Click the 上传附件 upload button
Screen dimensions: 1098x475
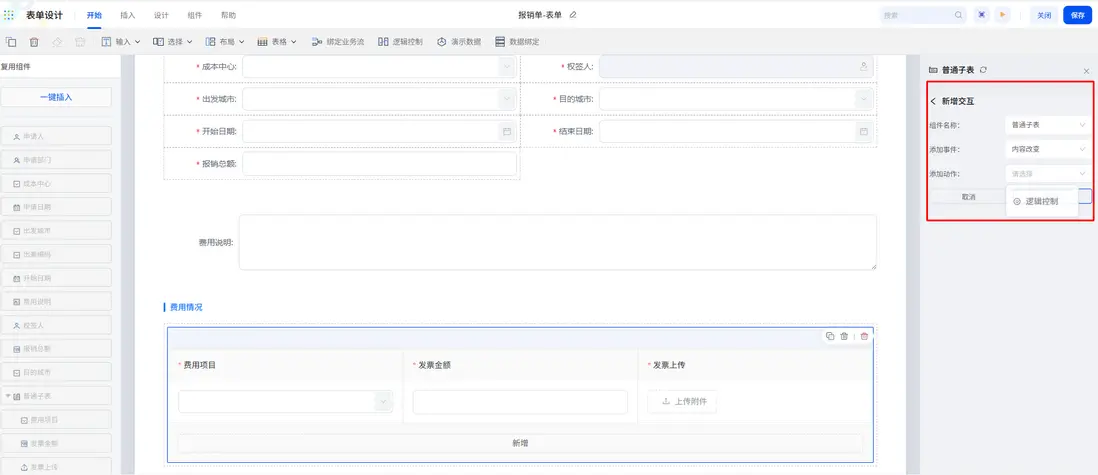[681, 402]
